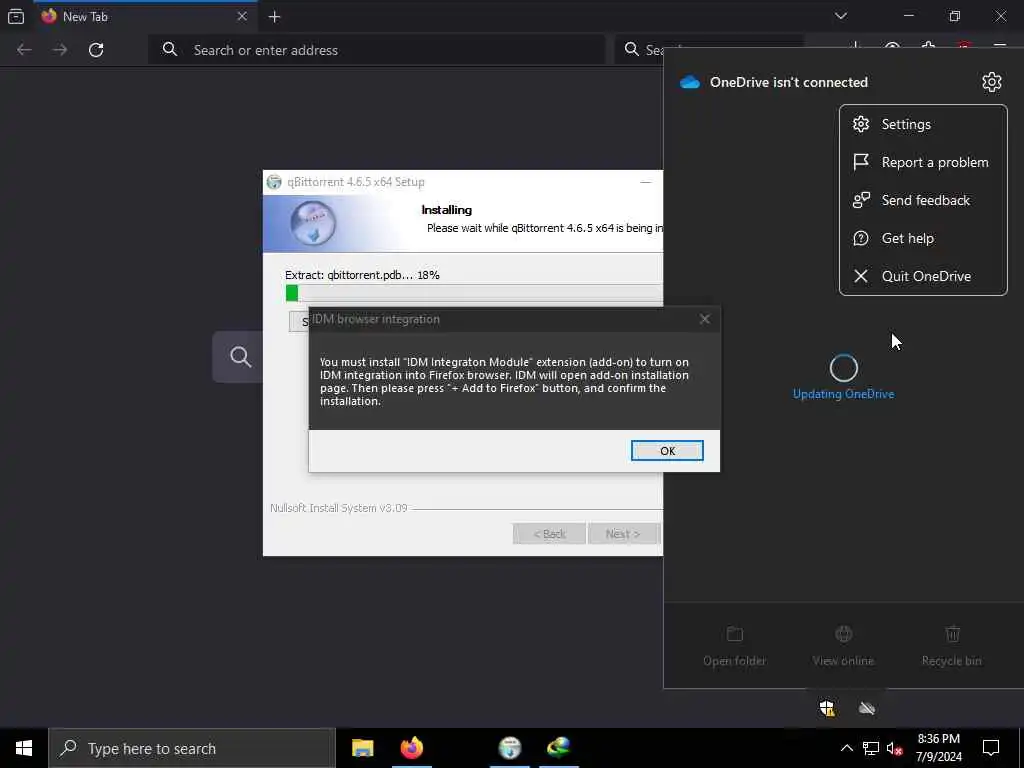The height and width of the screenshot is (768, 1024).
Task: Confirm the IDM browser integration OK button
Action: click(x=667, y=451)
